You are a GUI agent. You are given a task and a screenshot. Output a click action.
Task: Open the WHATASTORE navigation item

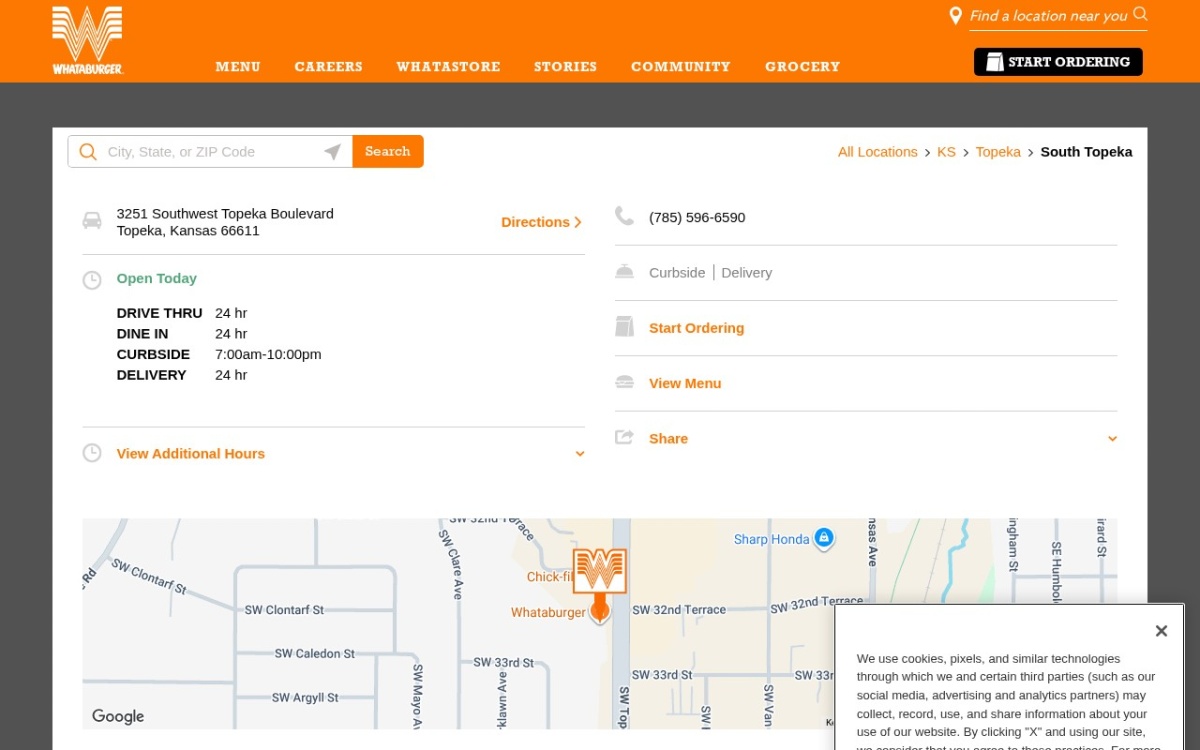click(x=448, y=67)
